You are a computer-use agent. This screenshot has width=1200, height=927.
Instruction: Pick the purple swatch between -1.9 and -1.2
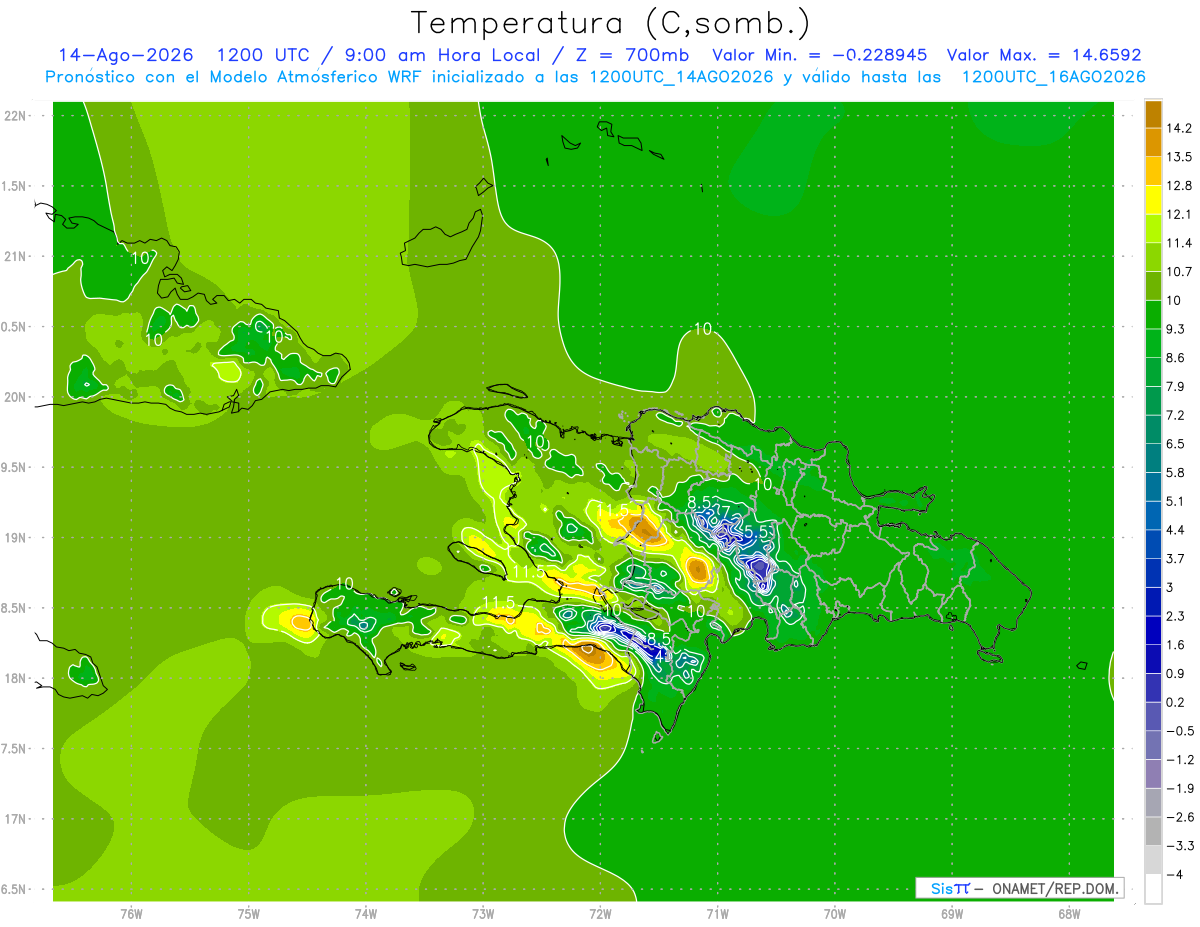click(x=1153, y=774)
